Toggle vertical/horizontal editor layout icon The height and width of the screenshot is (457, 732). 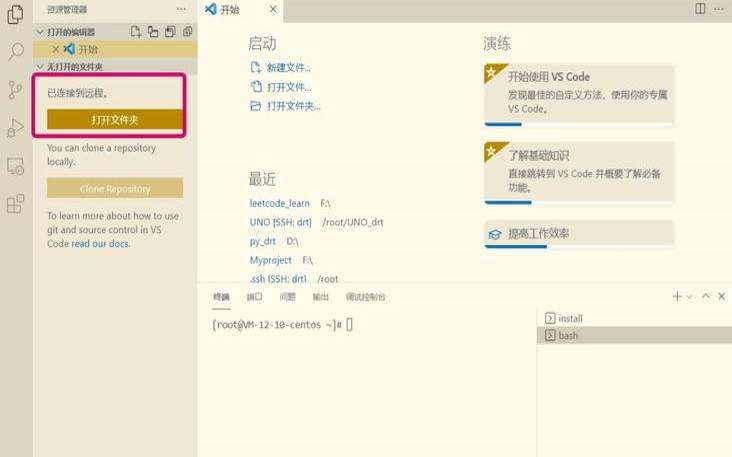[x=153, y=32]
